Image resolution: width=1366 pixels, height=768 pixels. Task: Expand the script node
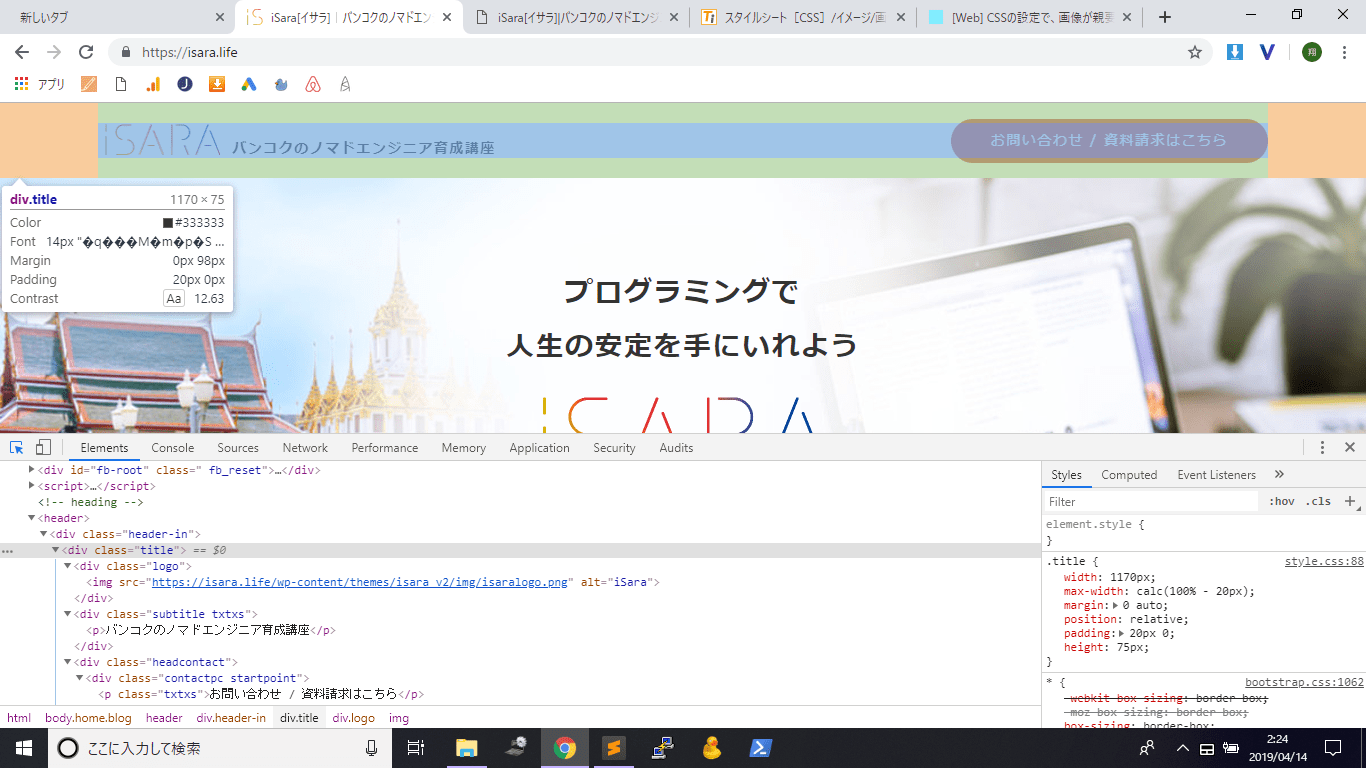32,486
